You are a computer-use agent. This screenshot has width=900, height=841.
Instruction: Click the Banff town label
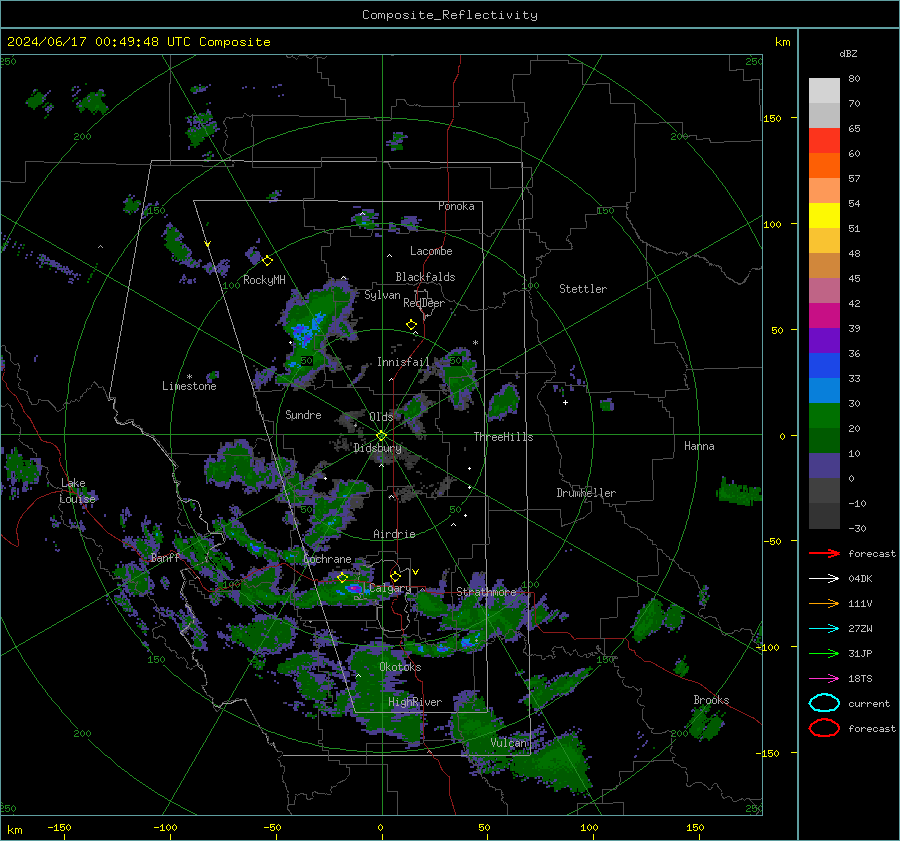click(x=165, y=558)
